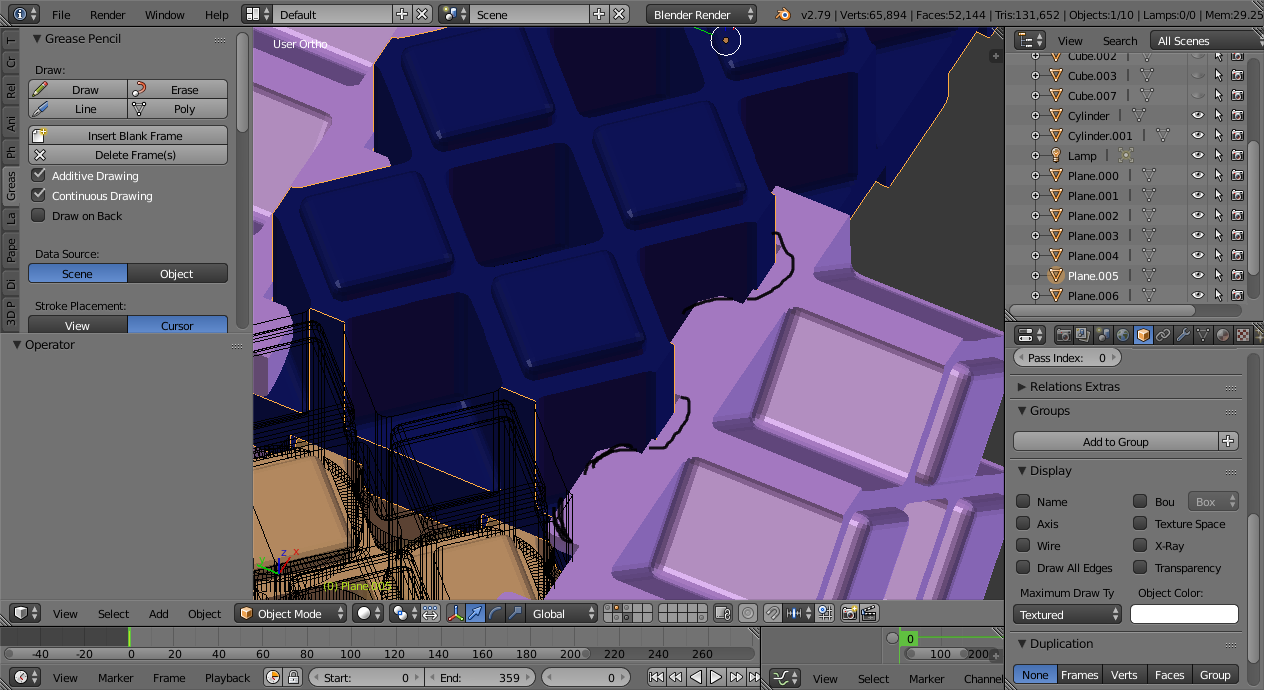Screen dimensions: 1264x690
Task: Toggle the timeline sync lock icon
Action: click(294, 678)
